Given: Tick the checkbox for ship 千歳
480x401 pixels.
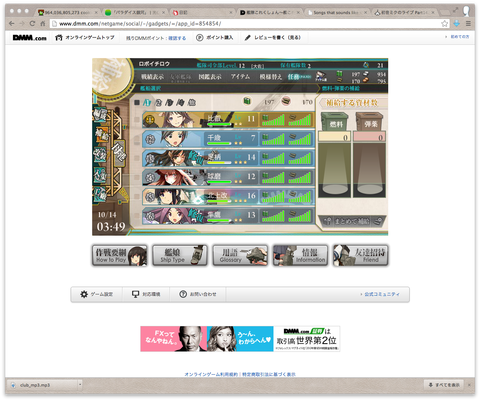Looking at the screenshot, I should click(x=137, y=138).
